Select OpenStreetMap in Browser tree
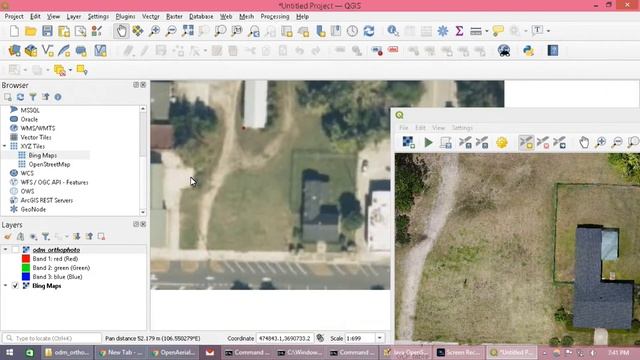Viewport: 640px width, 360px height. [x=49, y=164]
